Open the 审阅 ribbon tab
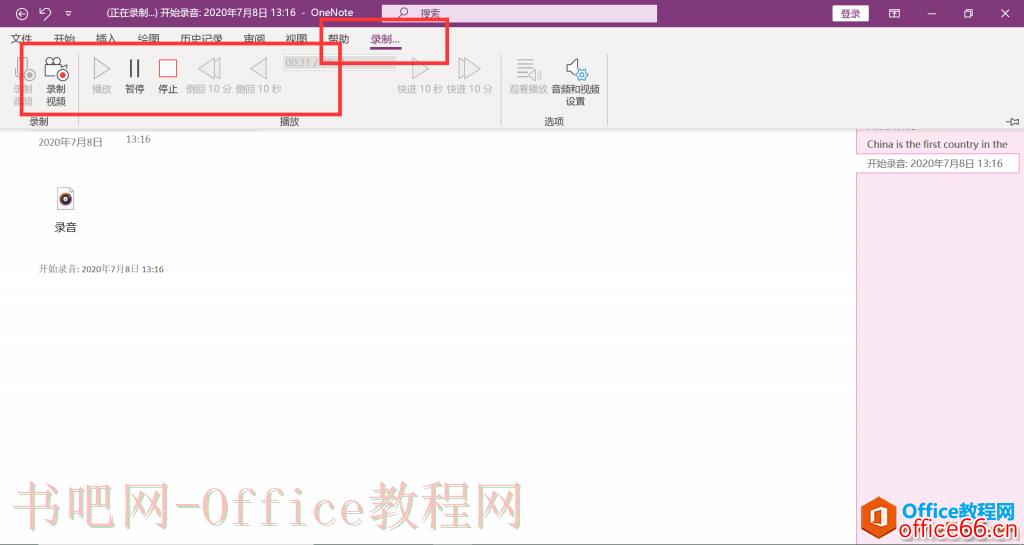 tap(254, 39)
